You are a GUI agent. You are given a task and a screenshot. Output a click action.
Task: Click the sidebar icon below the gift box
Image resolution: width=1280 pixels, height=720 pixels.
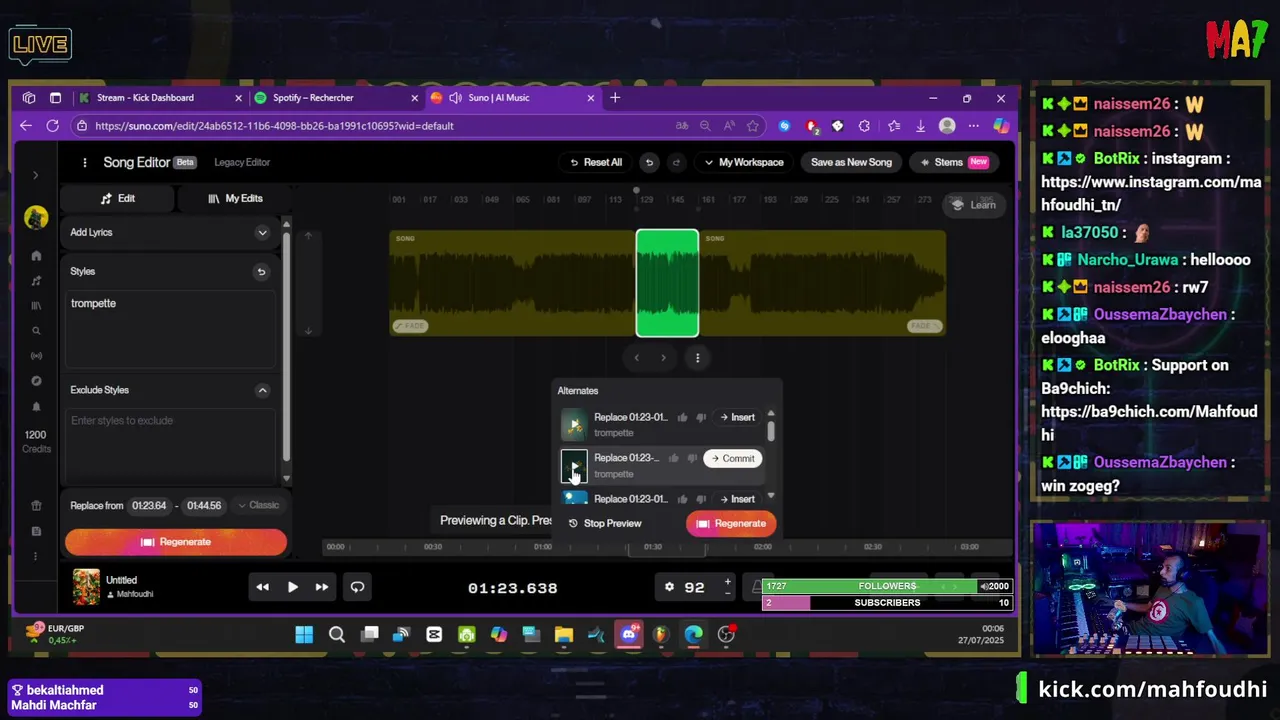36,531
